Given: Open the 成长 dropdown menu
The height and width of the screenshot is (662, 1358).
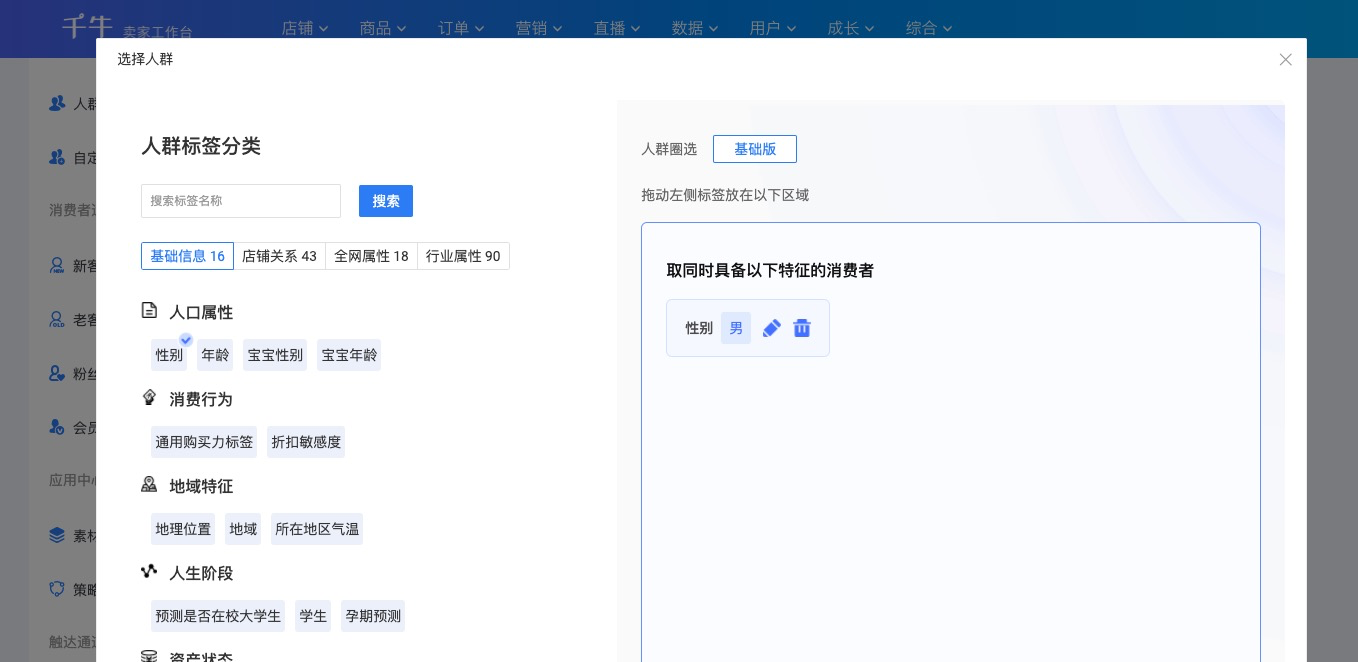Looking at the screenshot, I should click(851, 28).
